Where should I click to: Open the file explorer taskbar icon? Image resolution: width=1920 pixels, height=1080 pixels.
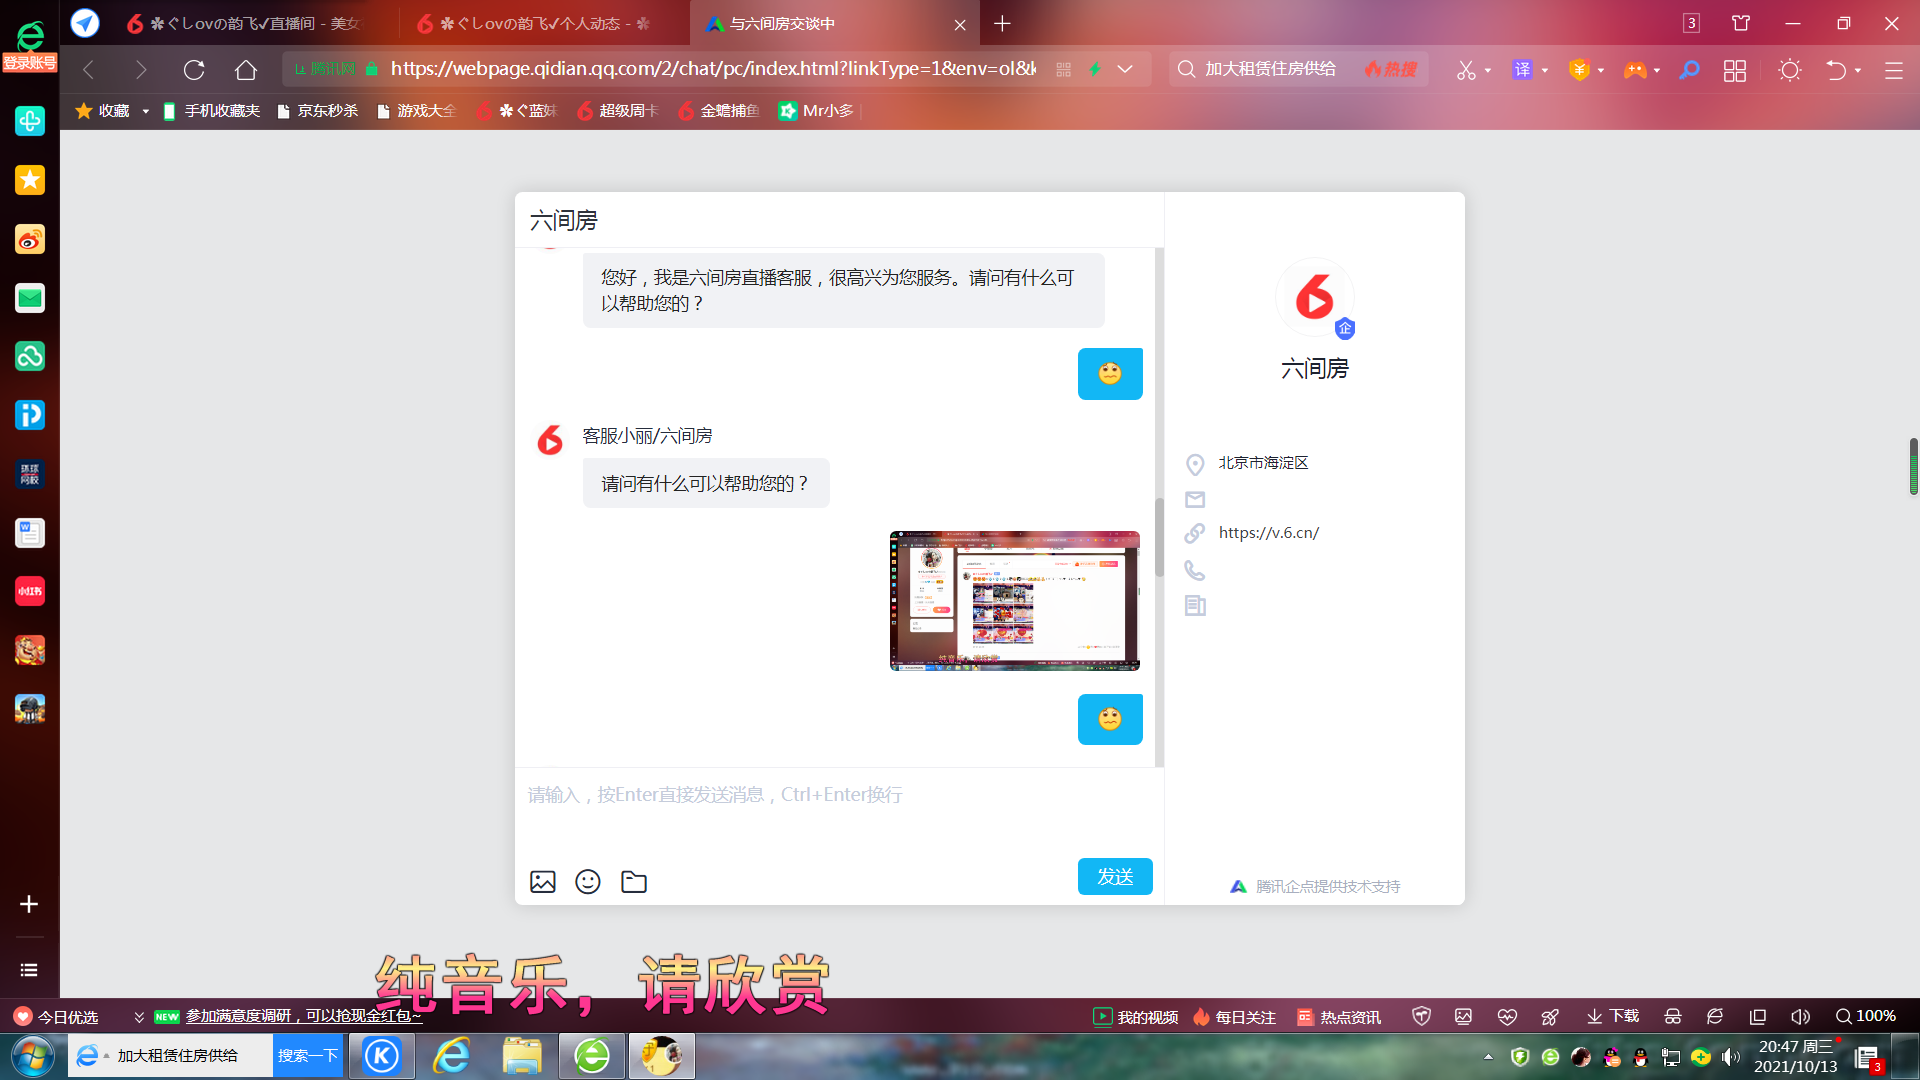(521, 1056)
